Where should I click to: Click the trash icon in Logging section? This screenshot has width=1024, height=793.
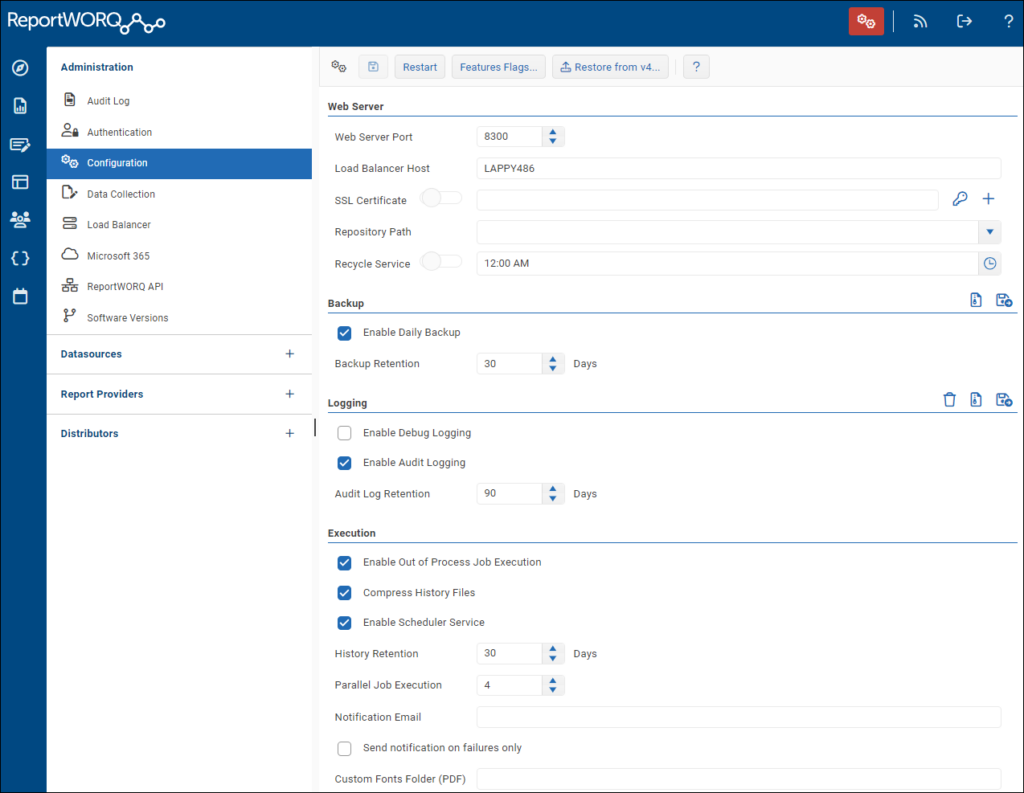949,400
